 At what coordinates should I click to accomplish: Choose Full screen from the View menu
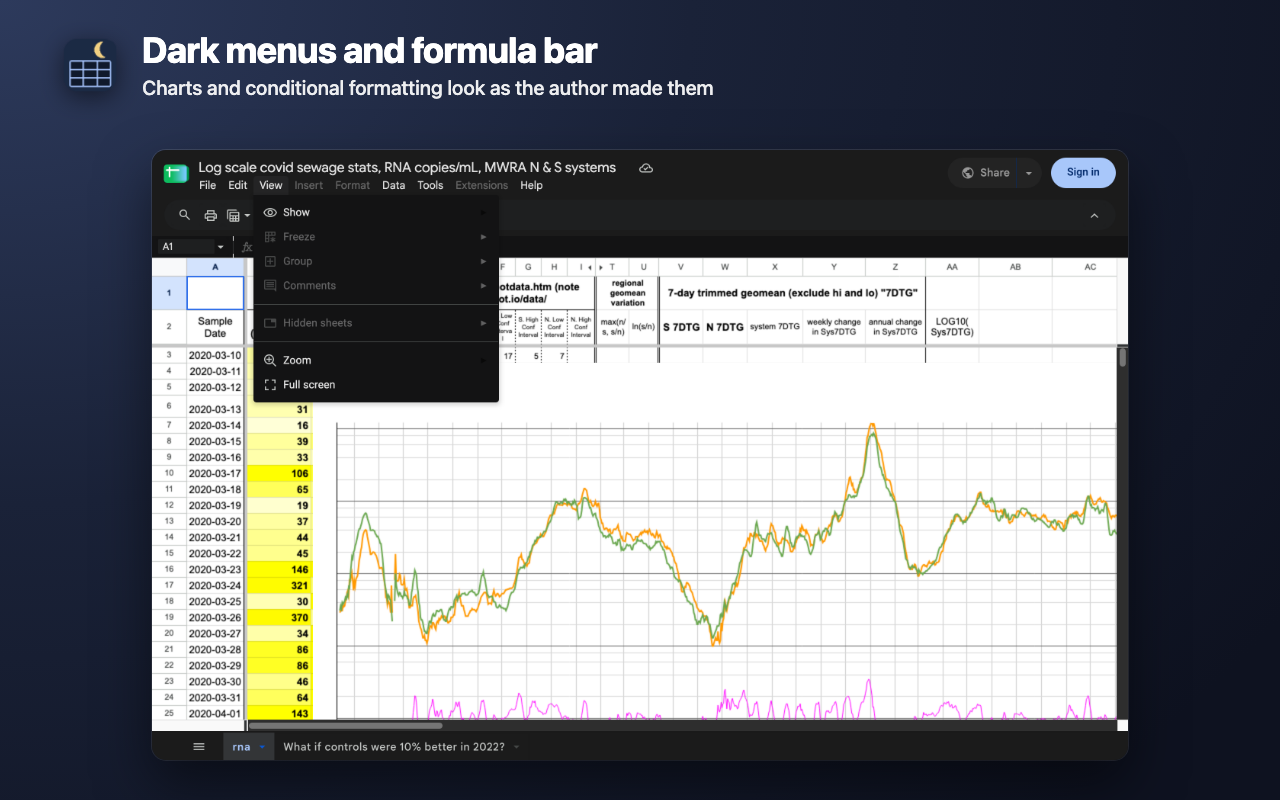click(x=376, y=385)
